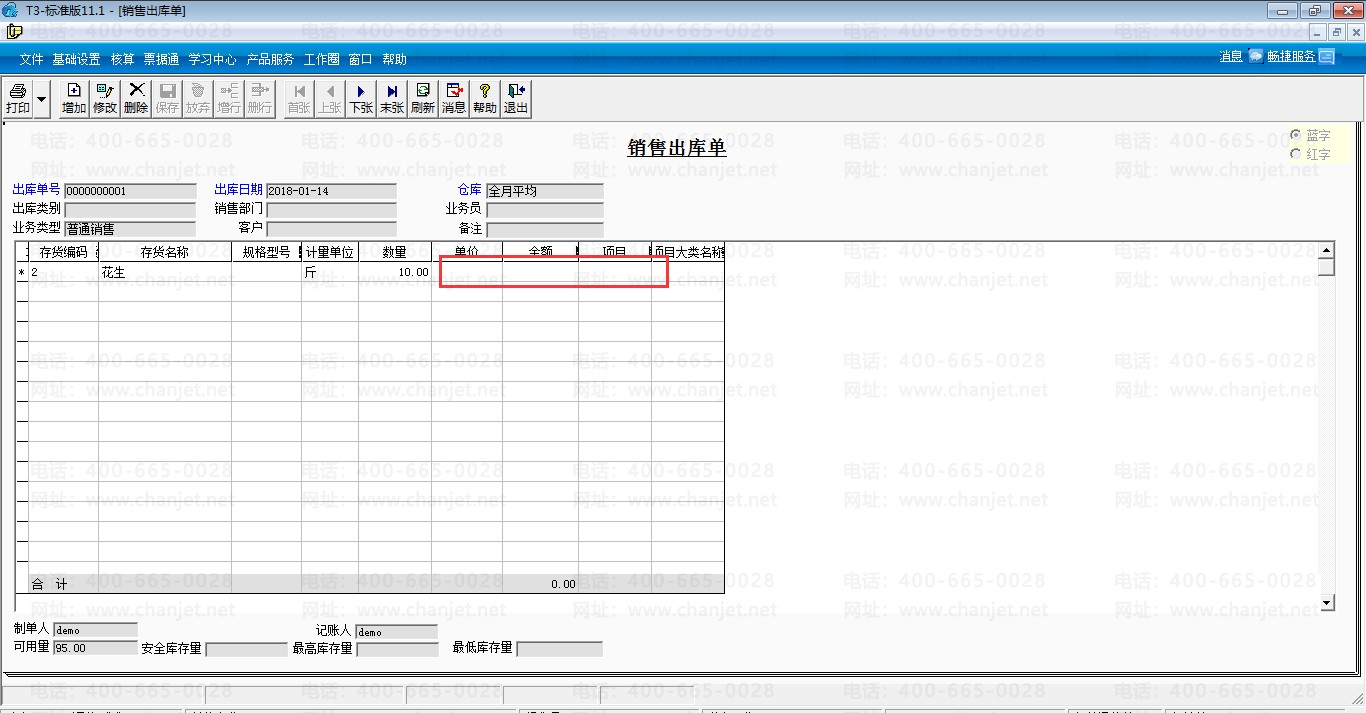1366x713 pixels.
Task: Open the 票据通 menu
Action: pyautogui.click(x=161, y=59)
